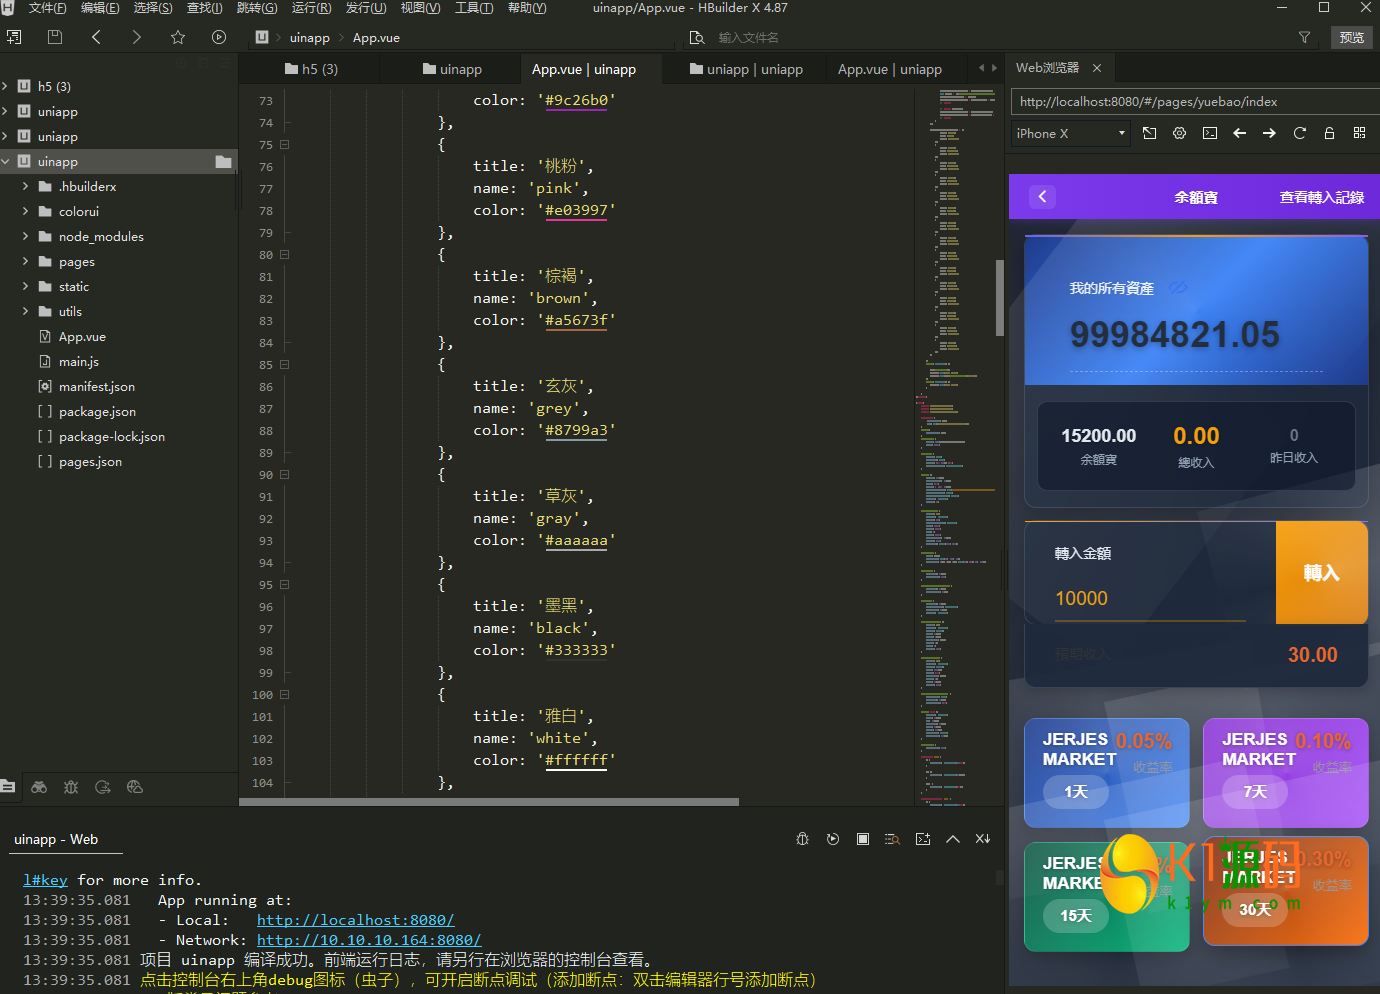Expand the pages folder
1380x994 pixels.
coord(25,261)
